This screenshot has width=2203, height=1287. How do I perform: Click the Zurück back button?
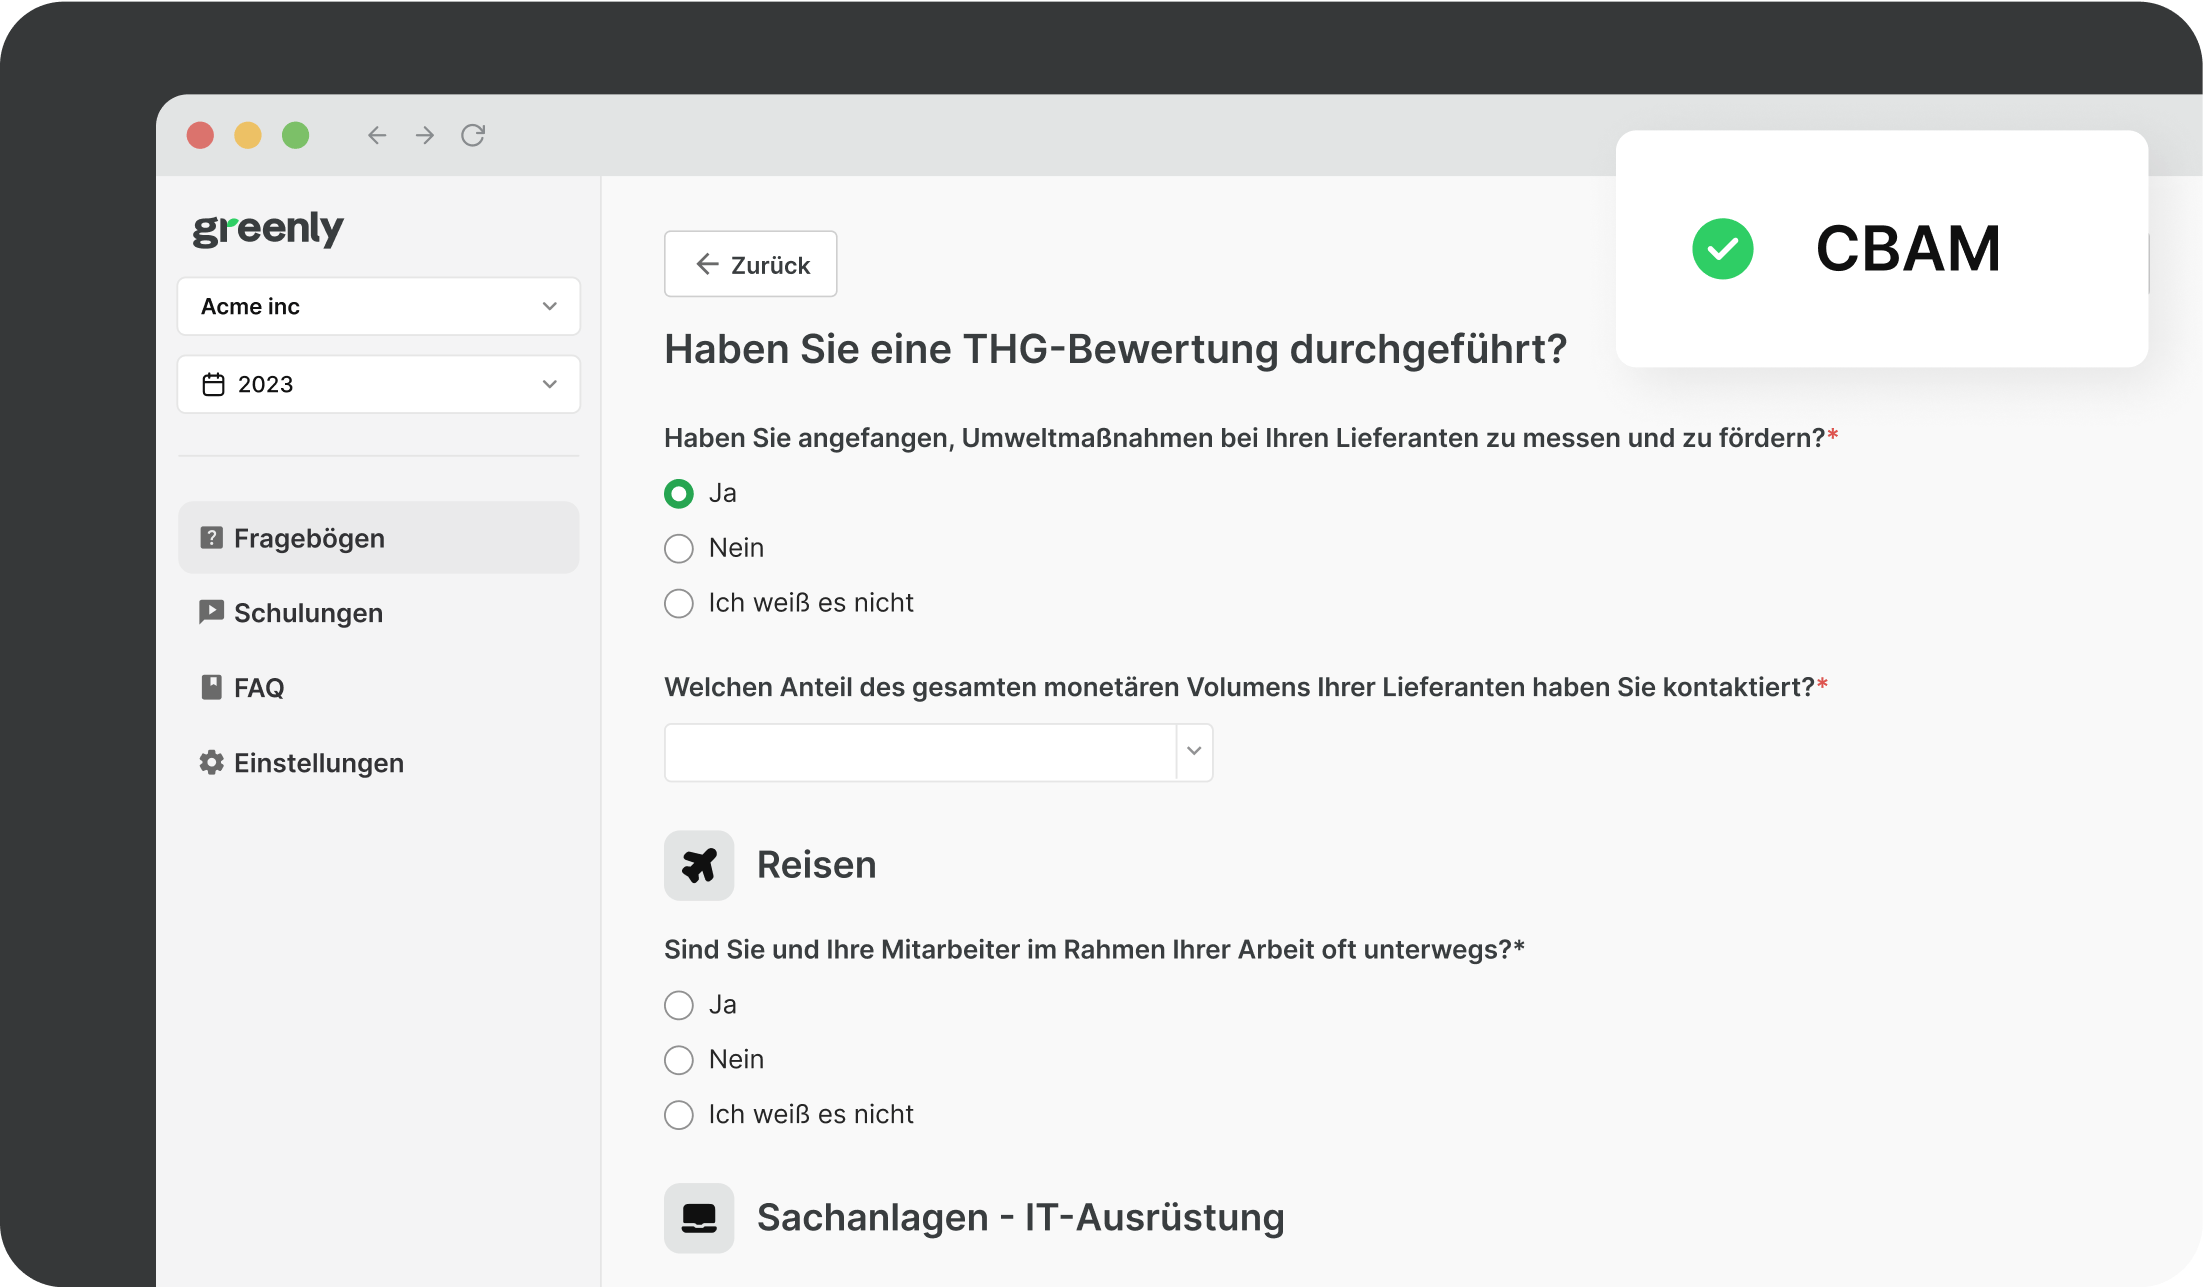pyautogui.click(x=751, y=264)
